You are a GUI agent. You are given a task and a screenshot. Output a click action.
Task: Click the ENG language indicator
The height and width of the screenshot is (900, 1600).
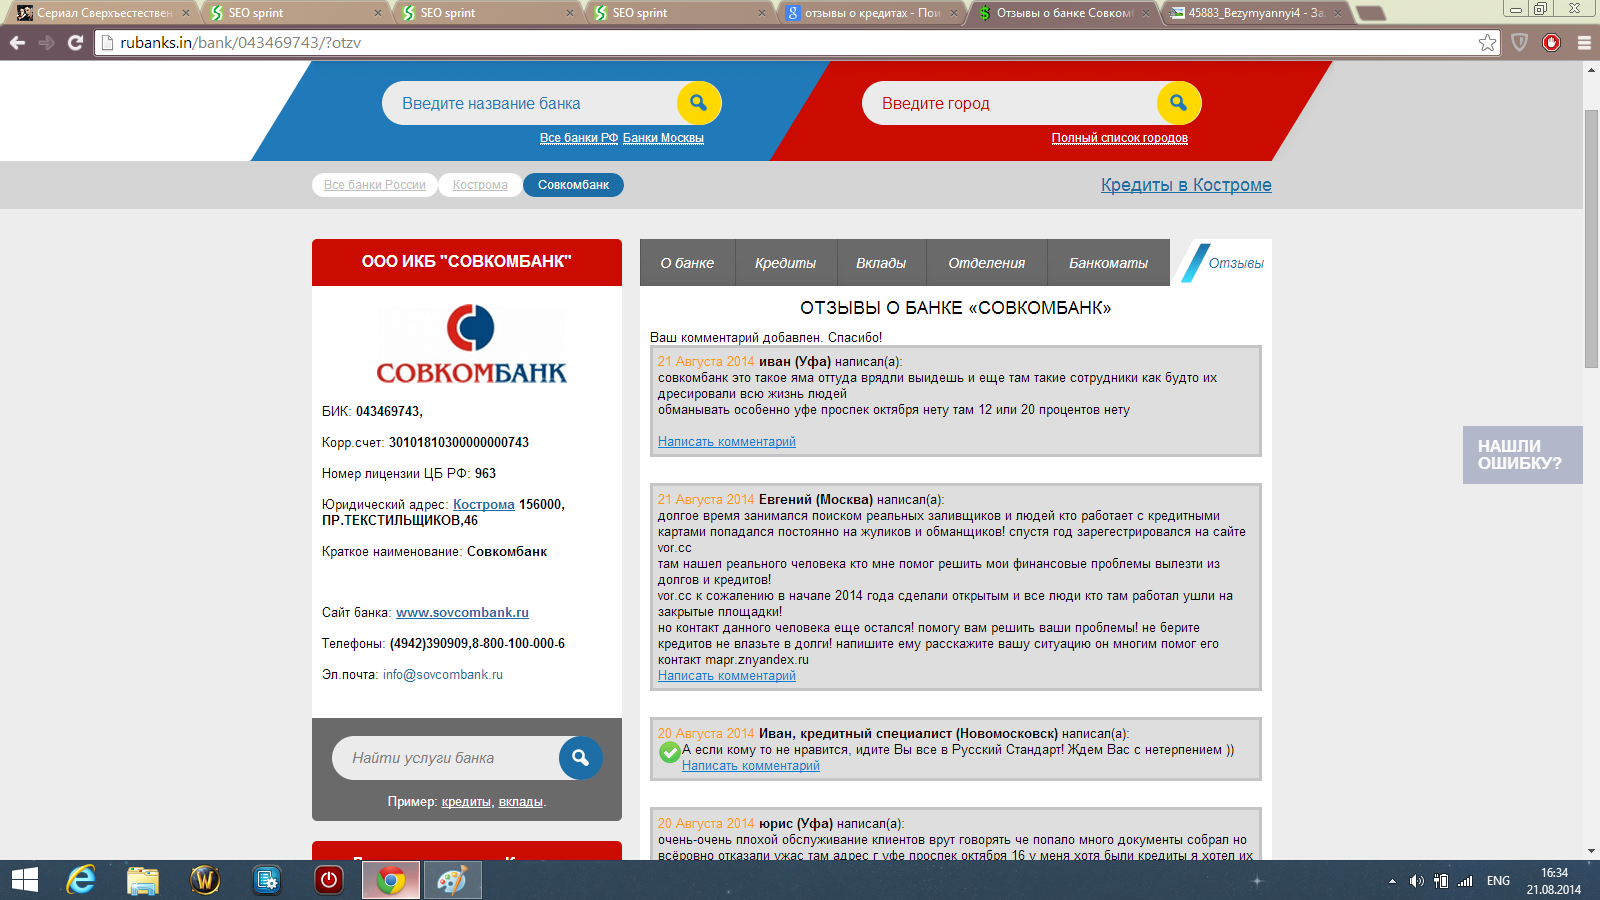click(1498, 881)
